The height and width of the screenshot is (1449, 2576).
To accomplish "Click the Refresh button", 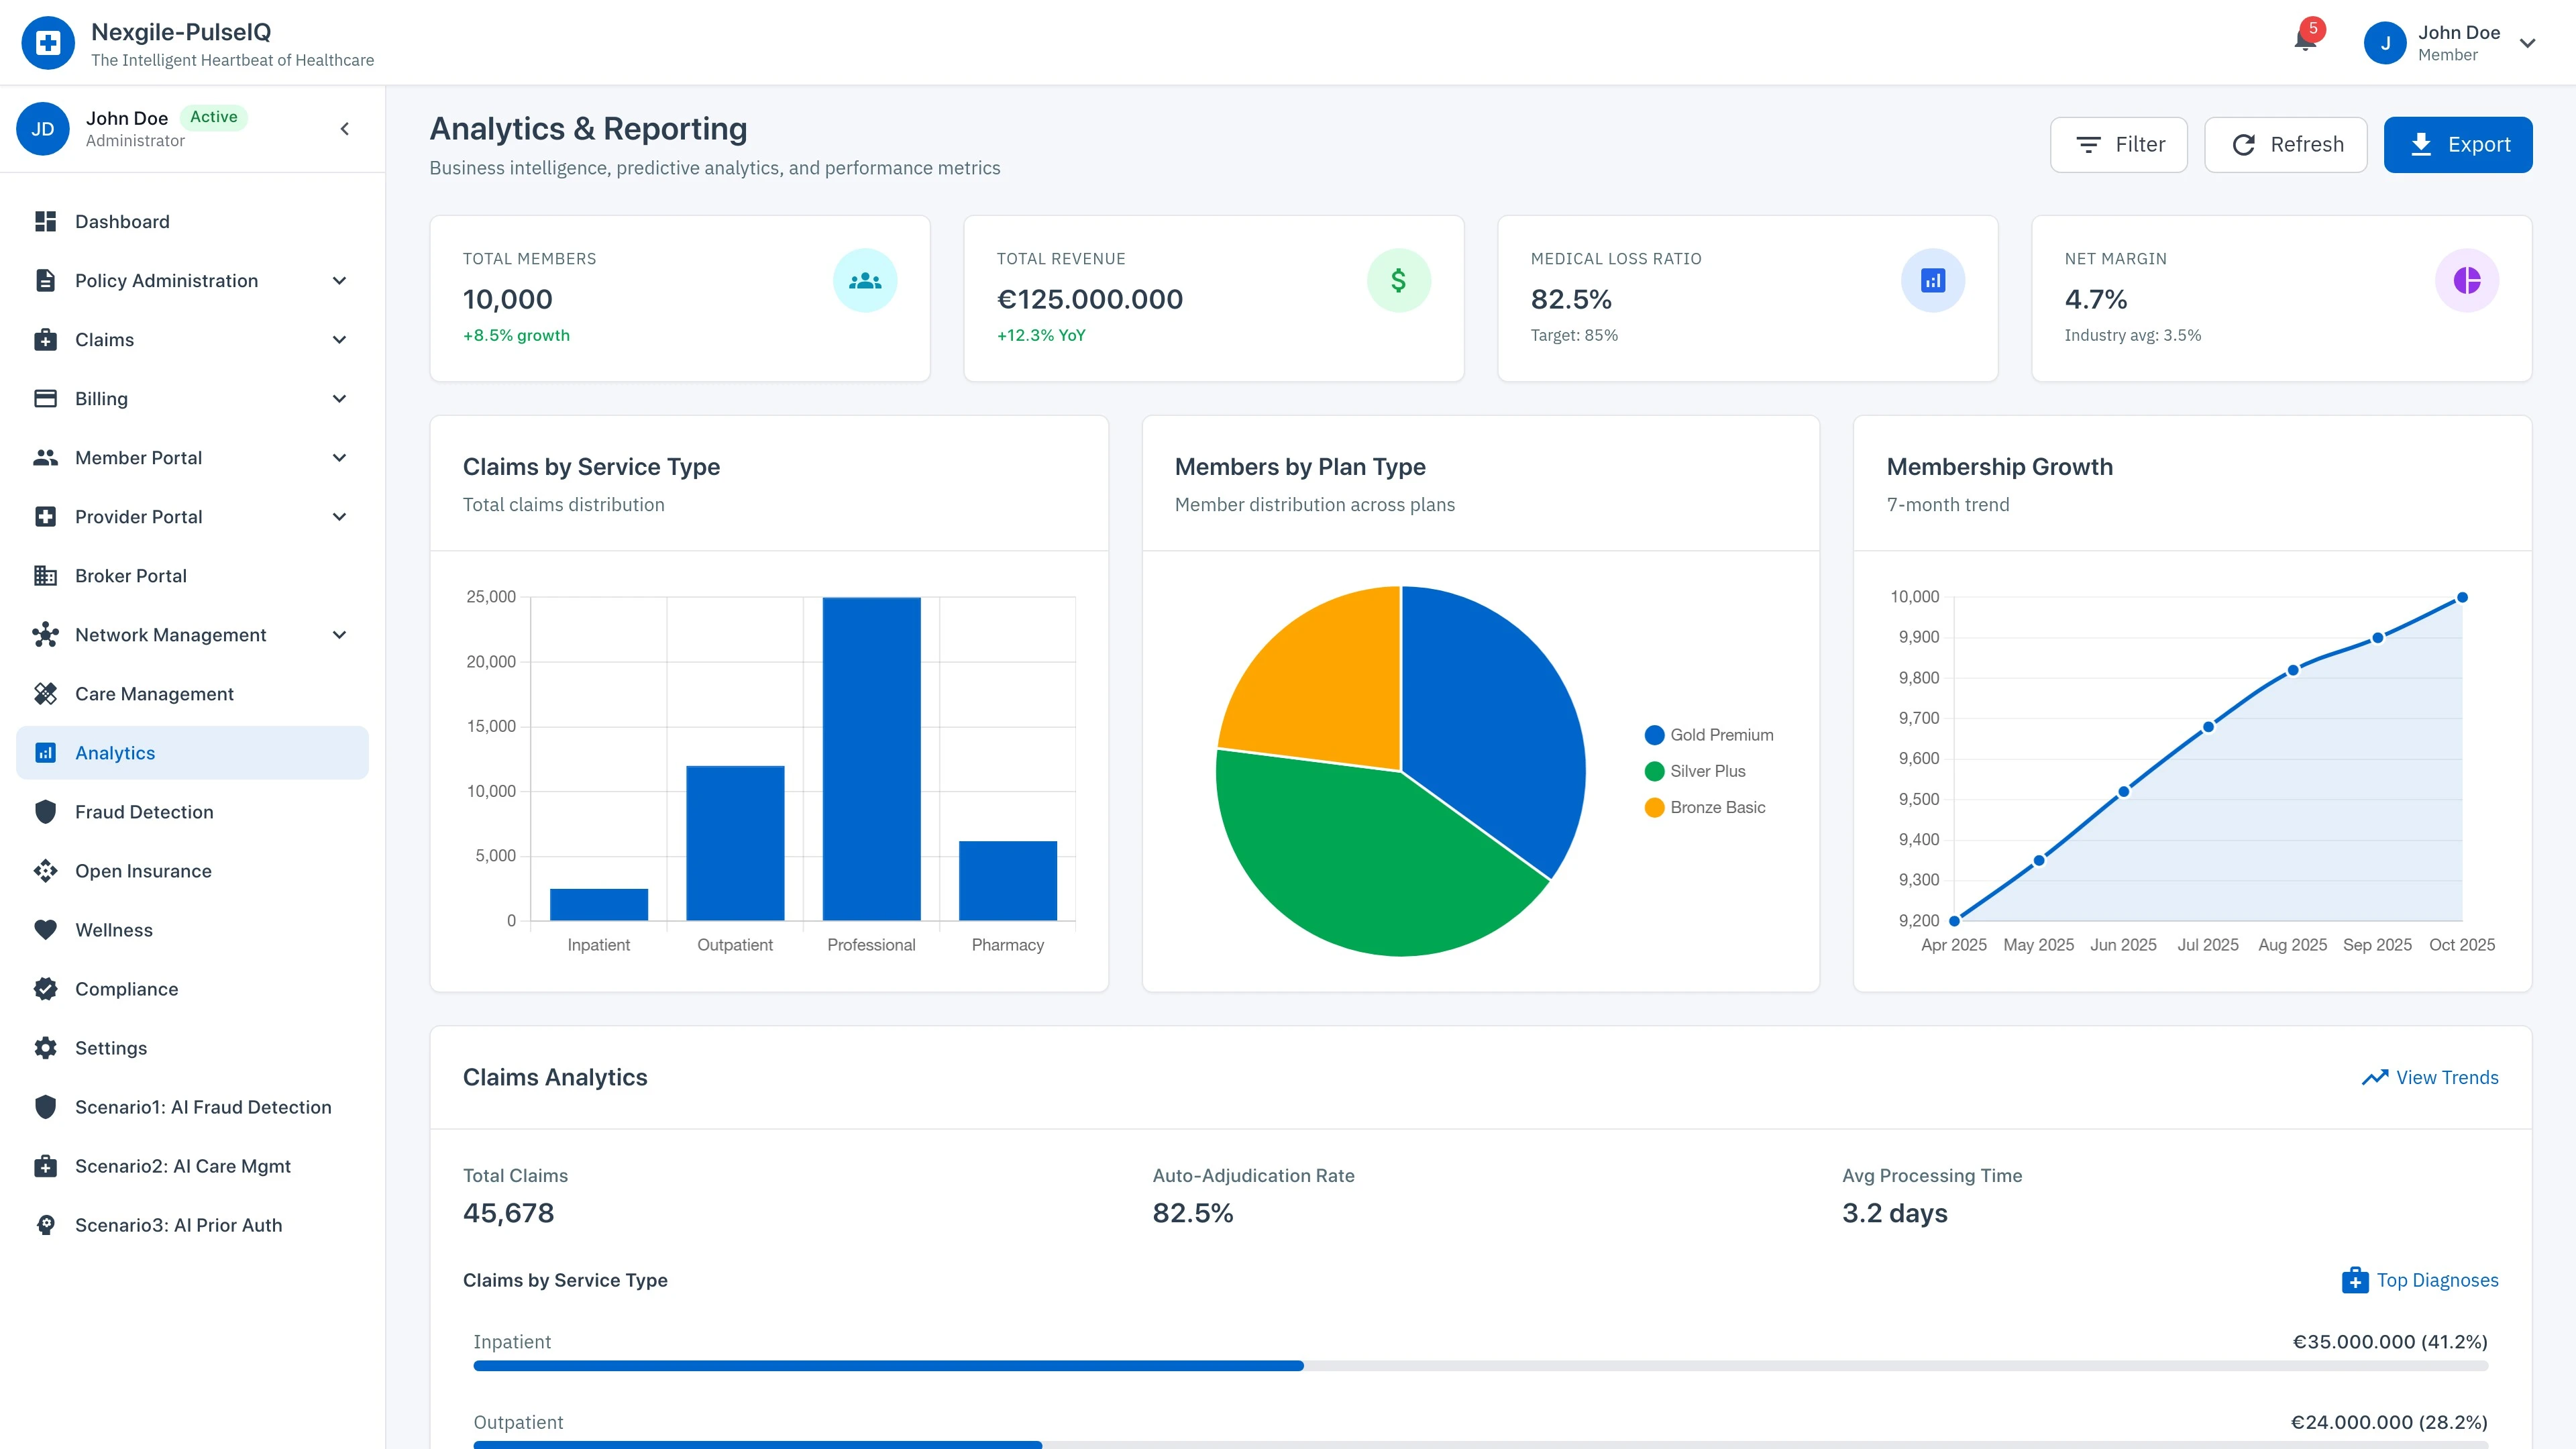I will (x=2285, y=144).
